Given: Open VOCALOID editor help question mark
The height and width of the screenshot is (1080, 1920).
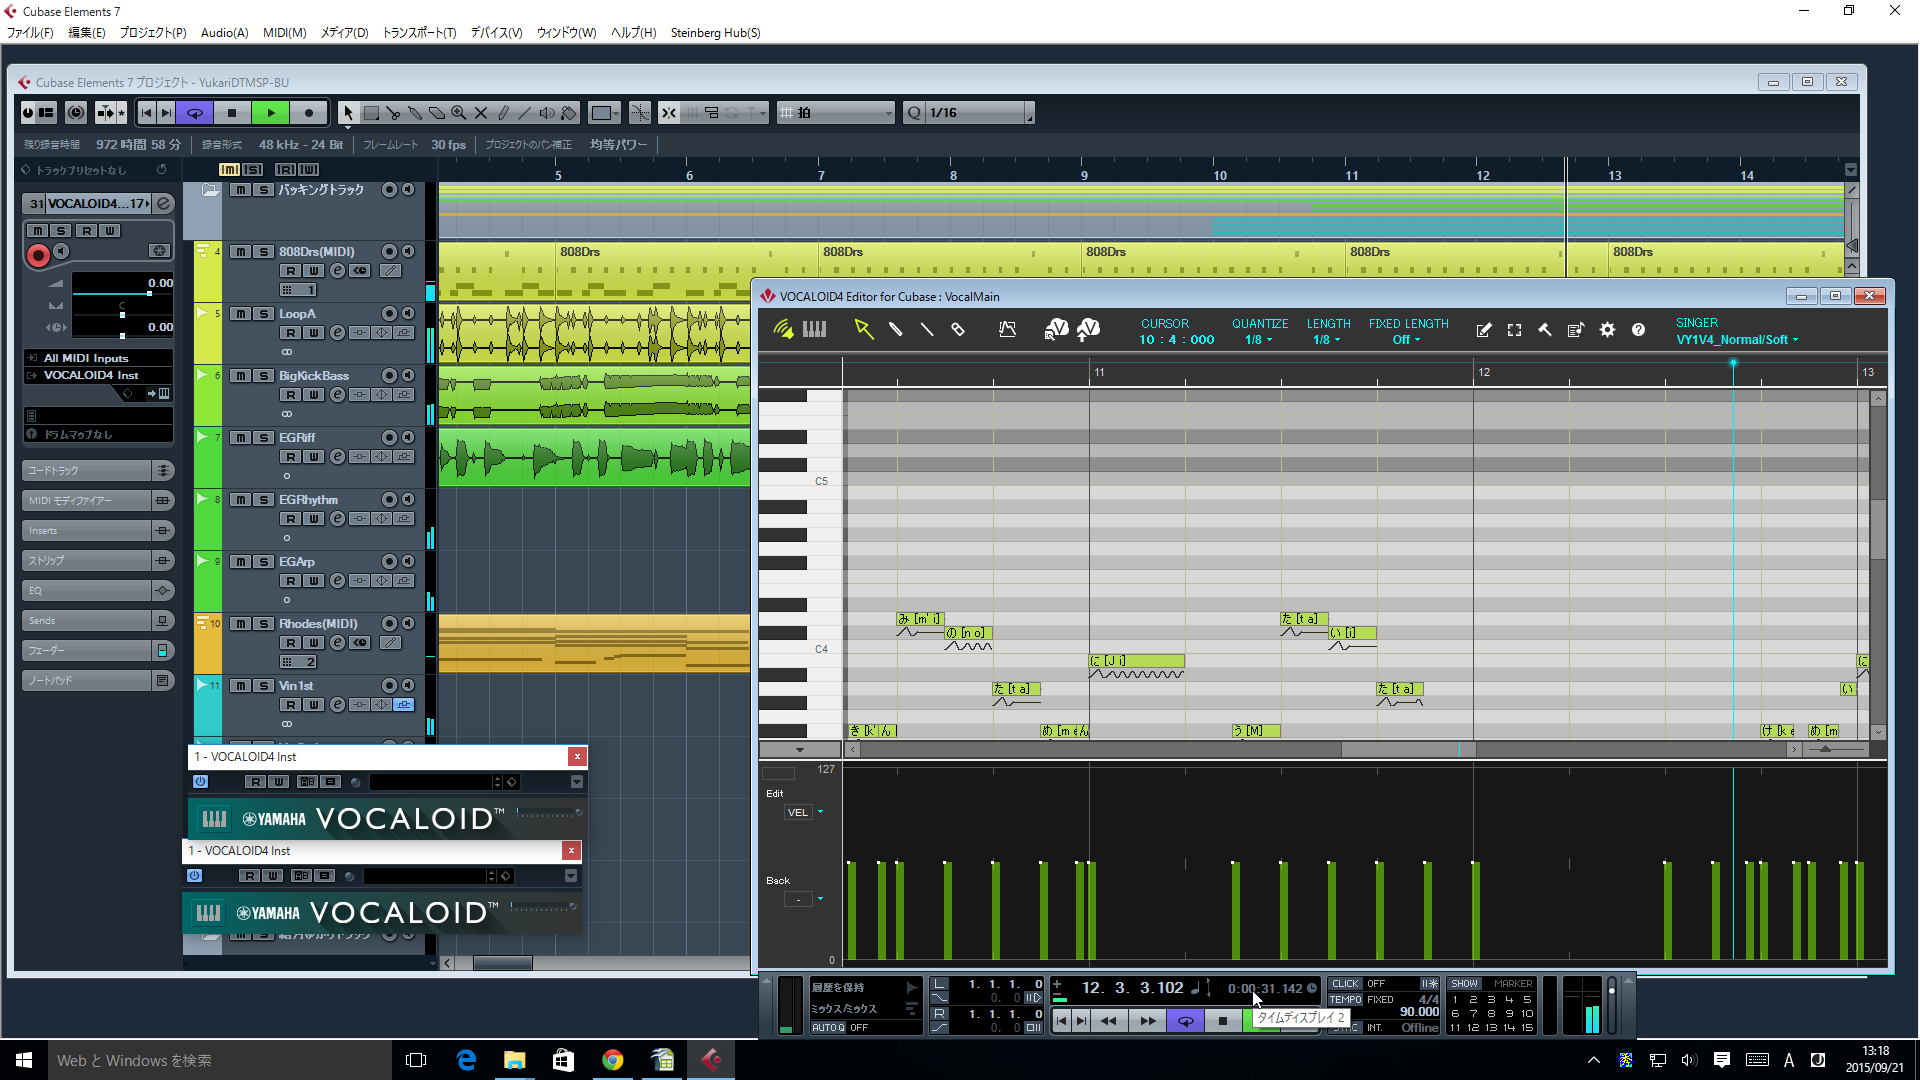Looking at the screenshot, I should click(1638, 330).
